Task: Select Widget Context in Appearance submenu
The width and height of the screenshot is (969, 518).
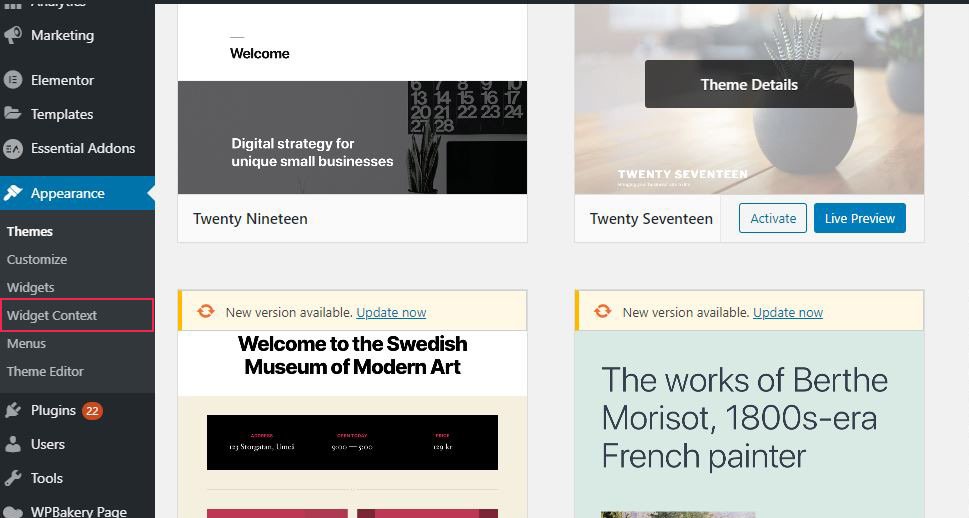Action: 52,315
